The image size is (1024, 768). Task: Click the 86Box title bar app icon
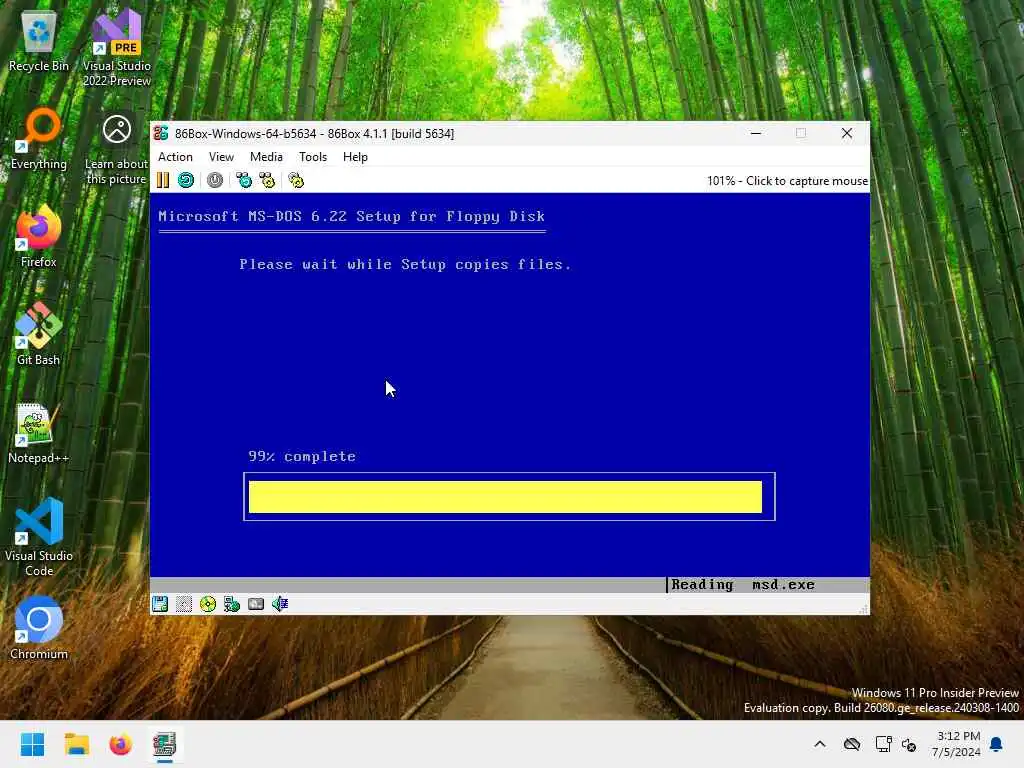click(161, 133)
